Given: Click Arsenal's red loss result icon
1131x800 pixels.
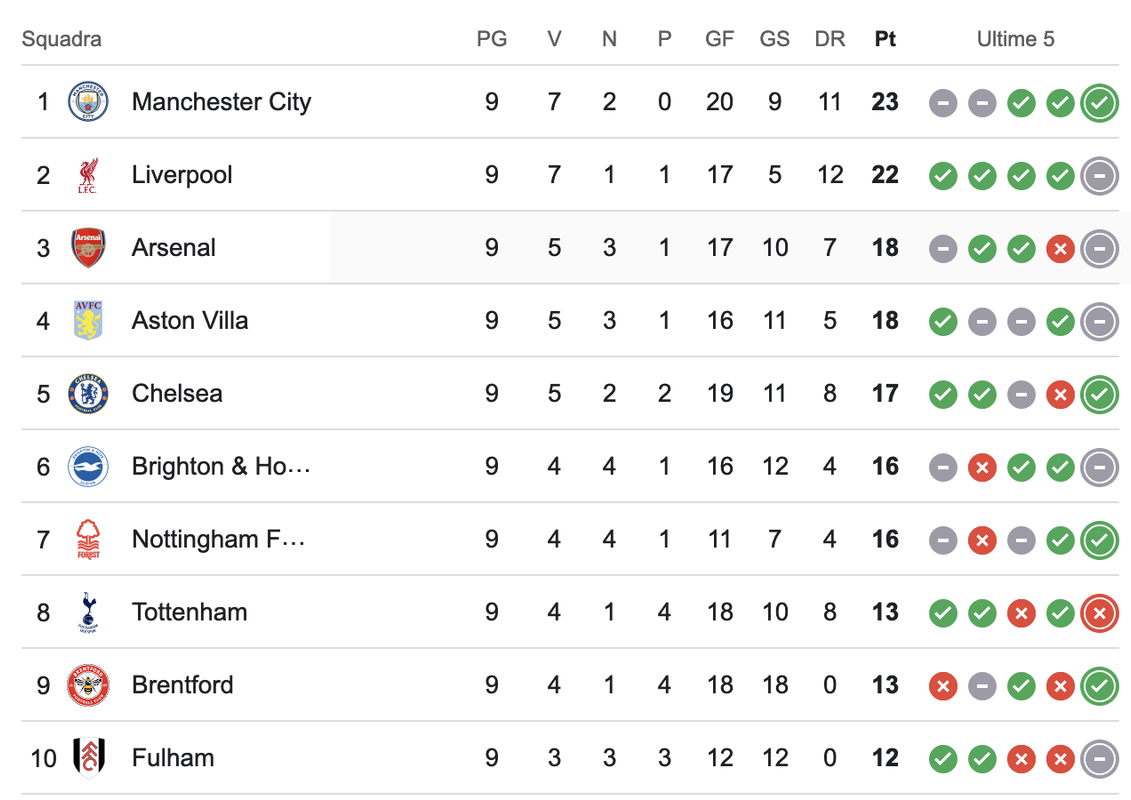Looking at the screenshot, I should (x=1060, y=249).
